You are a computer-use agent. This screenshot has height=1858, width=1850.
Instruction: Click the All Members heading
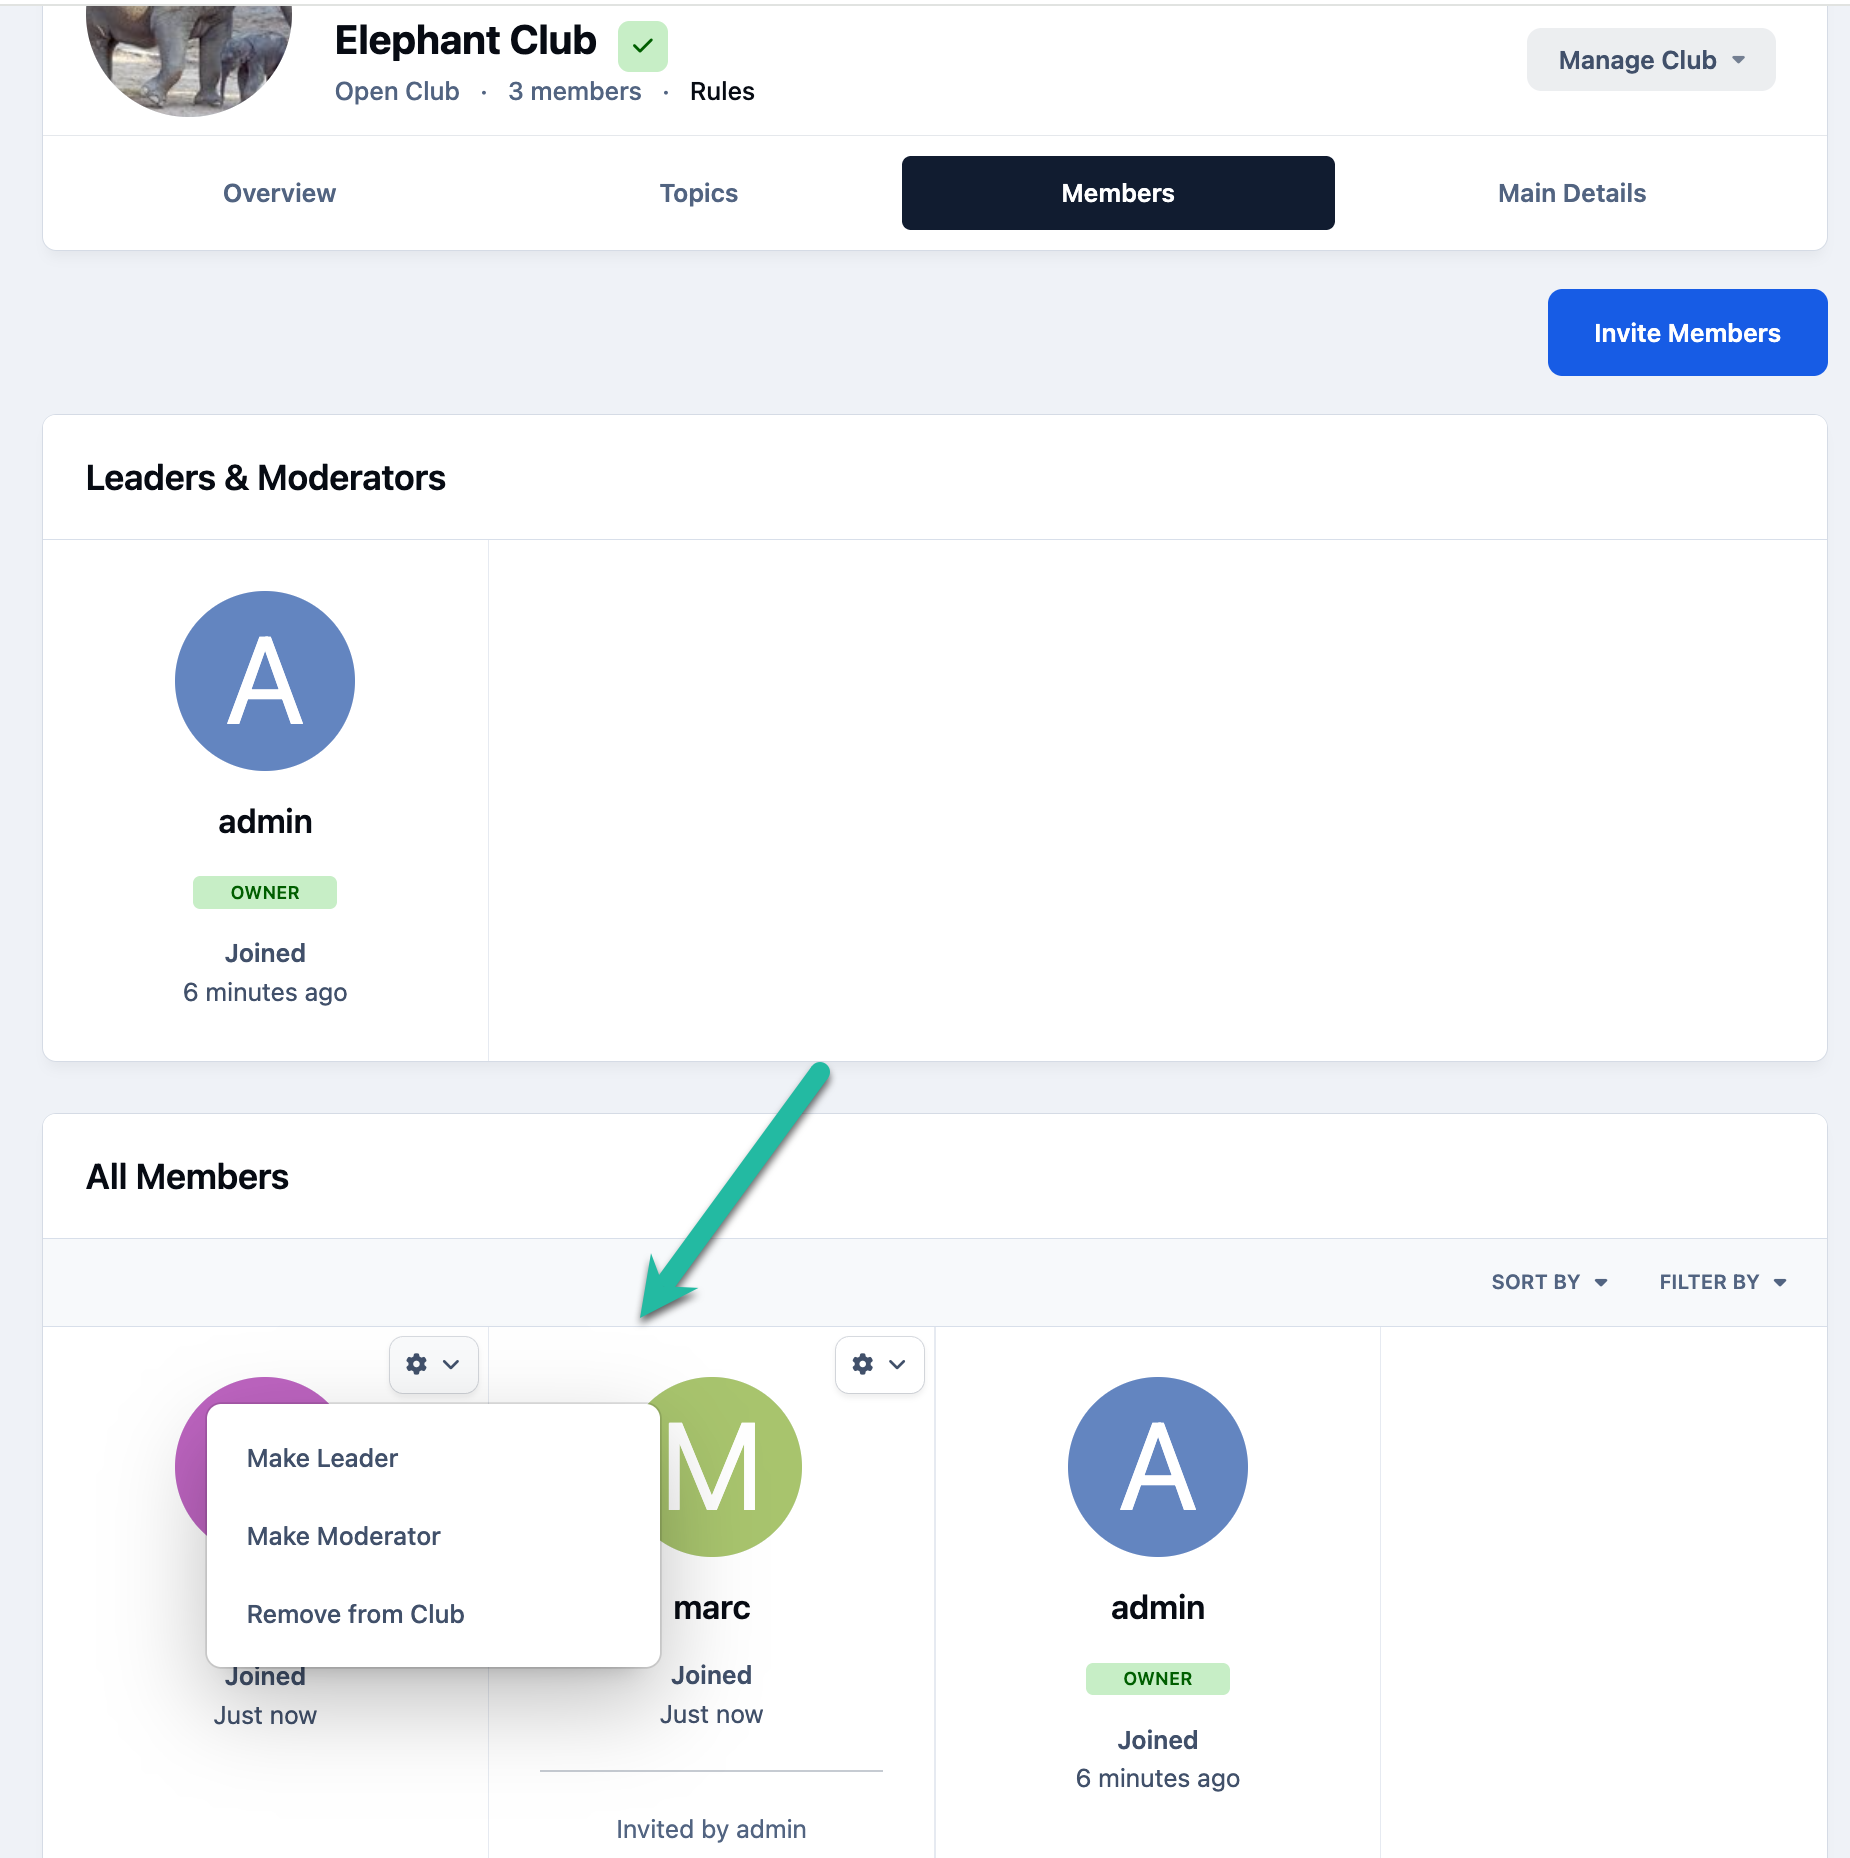(x=187, y=1177)
